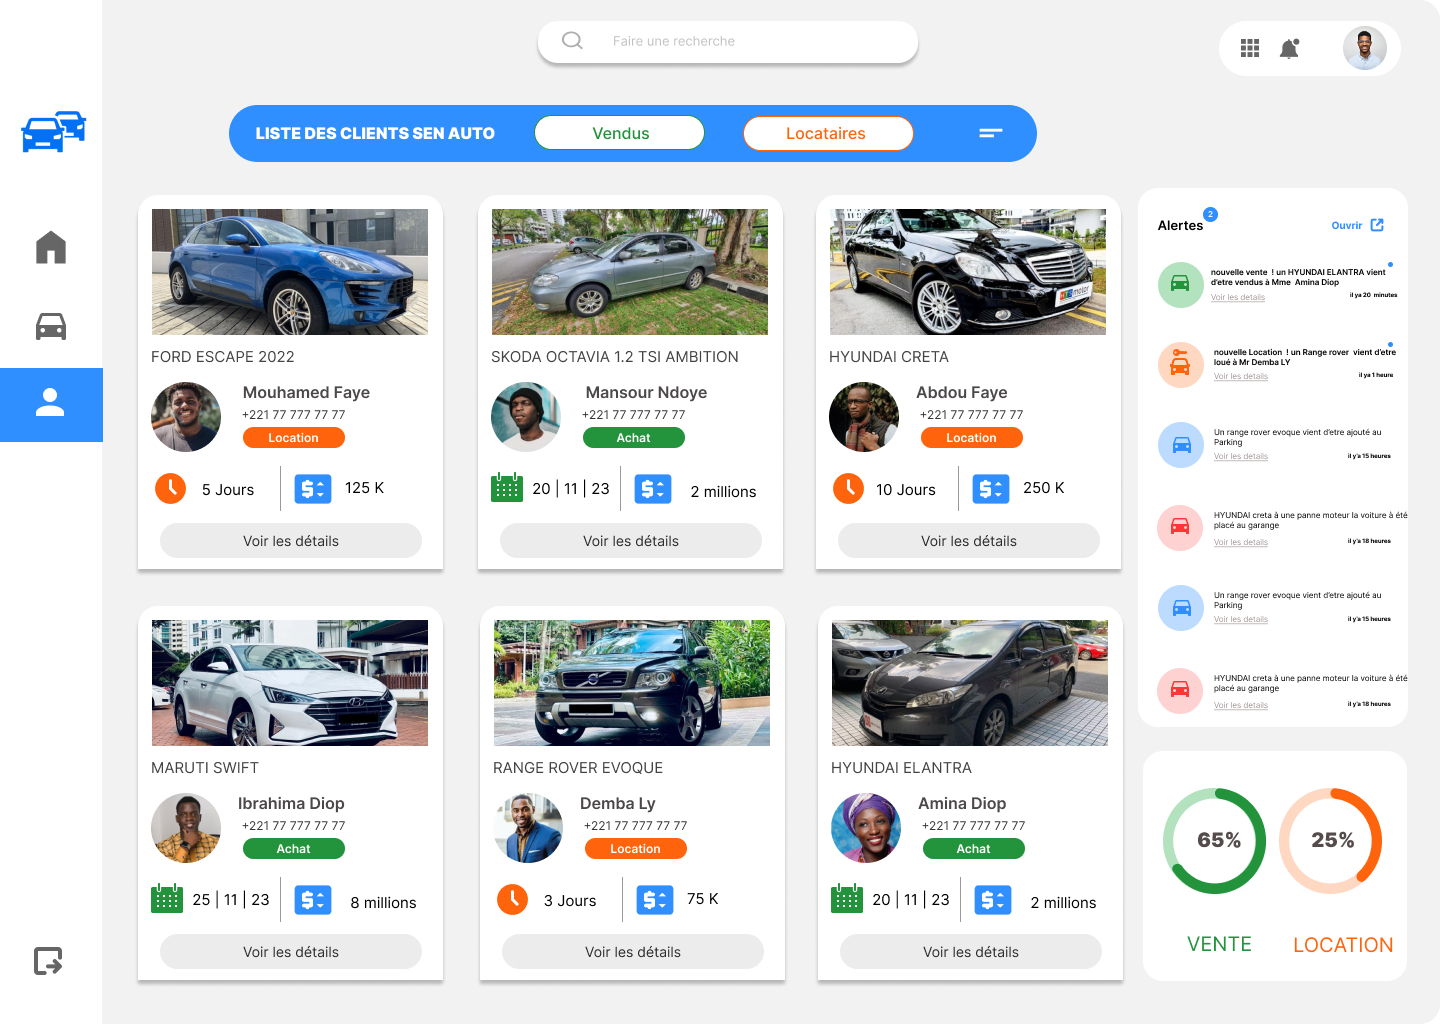
Task: Switch to the Locataires tab
Action: (x=828, y=133)
